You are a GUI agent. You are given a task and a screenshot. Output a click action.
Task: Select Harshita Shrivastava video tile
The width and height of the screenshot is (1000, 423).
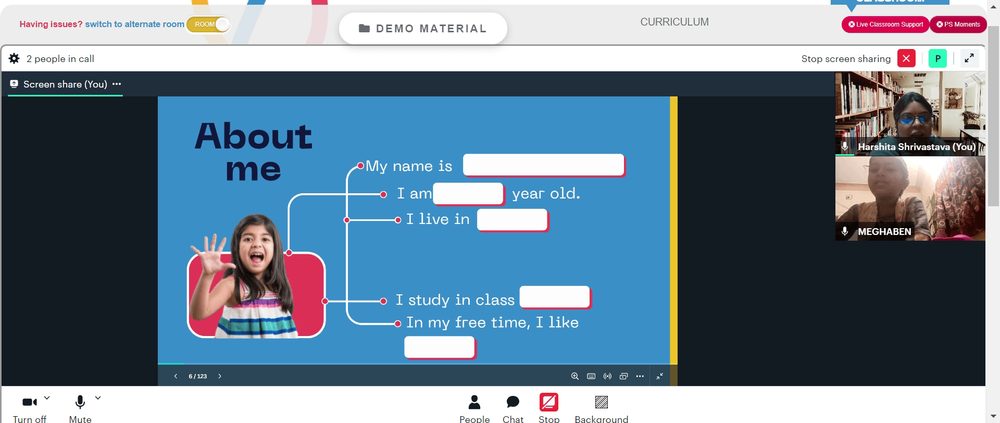[x=910, y=114]
